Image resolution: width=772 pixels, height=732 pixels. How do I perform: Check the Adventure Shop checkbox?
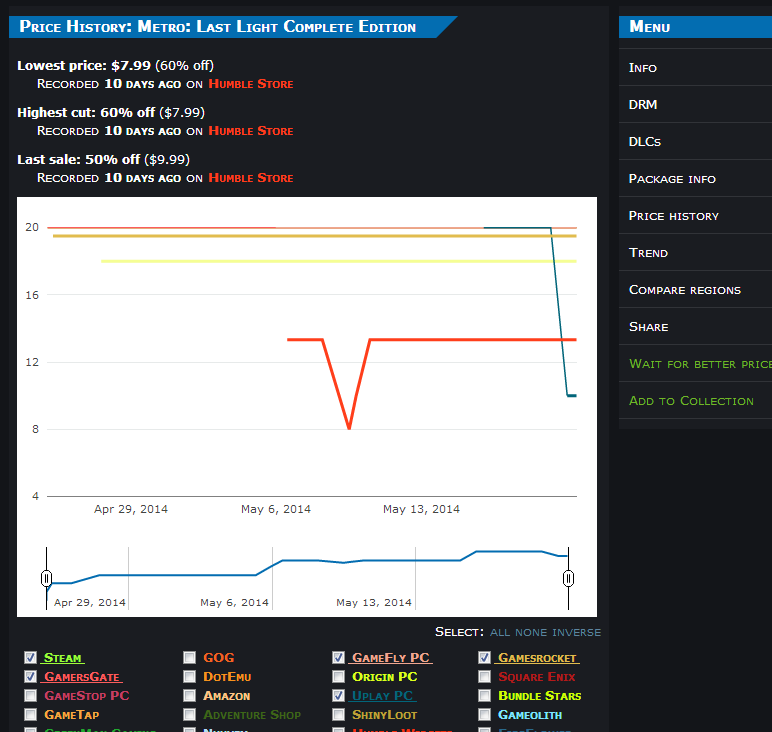tap(190, 715)
